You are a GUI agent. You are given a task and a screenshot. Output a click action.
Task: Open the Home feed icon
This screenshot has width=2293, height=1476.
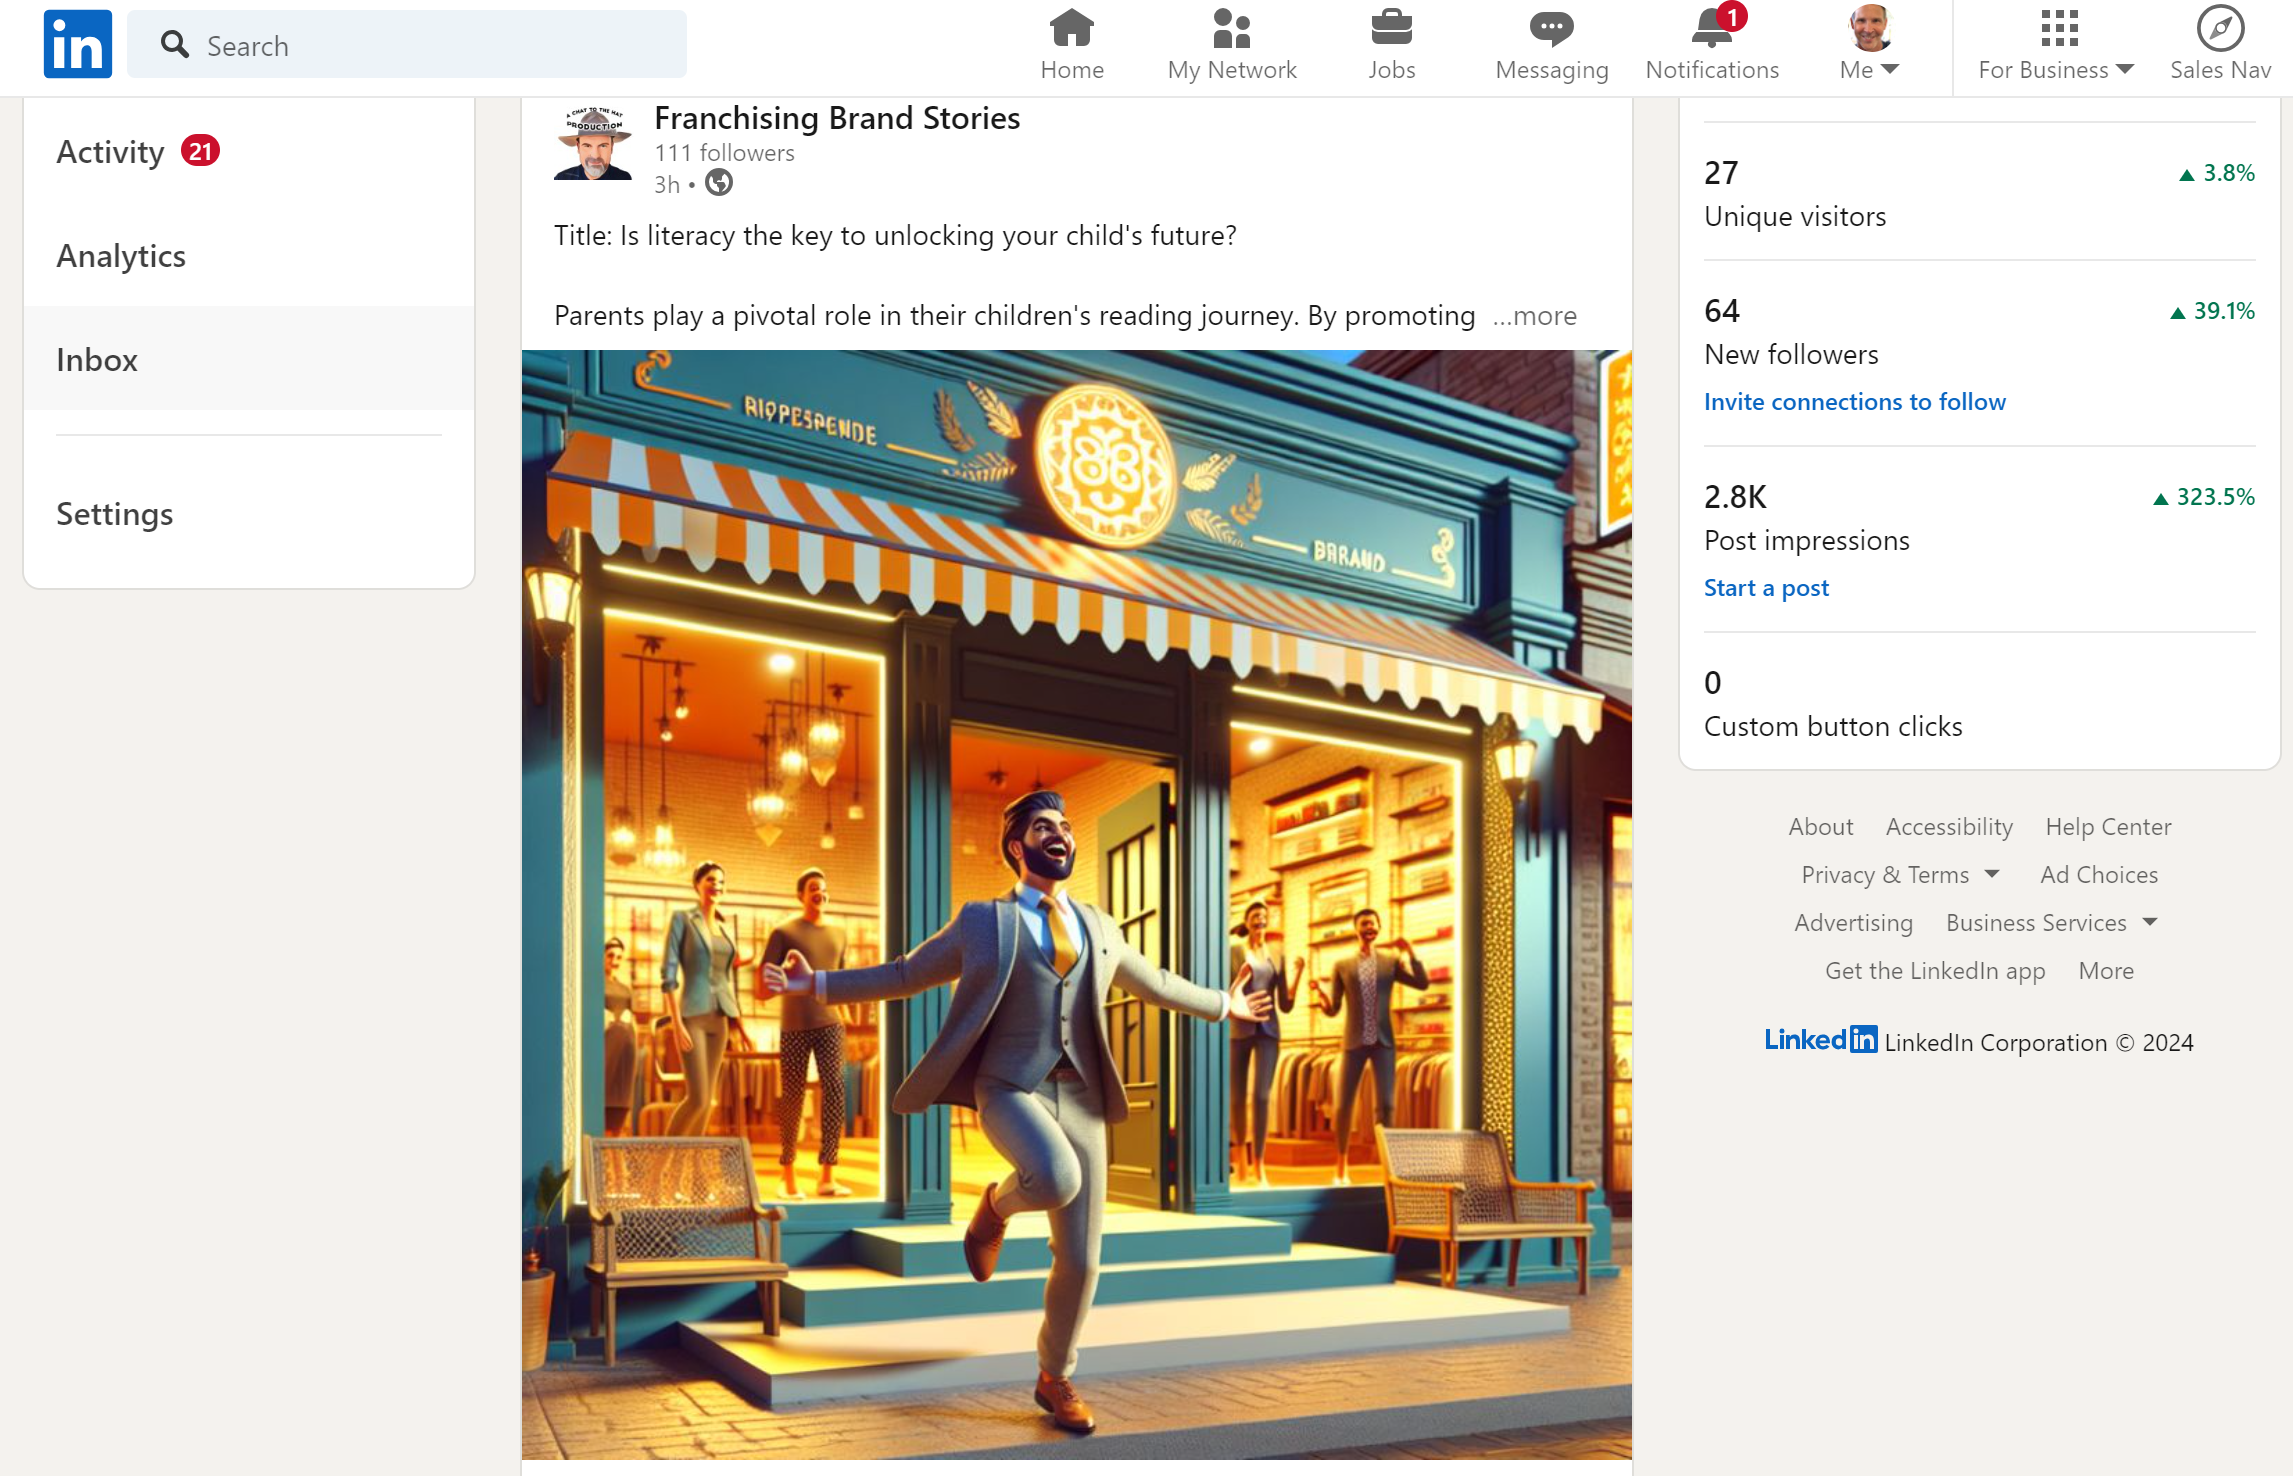1071,29
